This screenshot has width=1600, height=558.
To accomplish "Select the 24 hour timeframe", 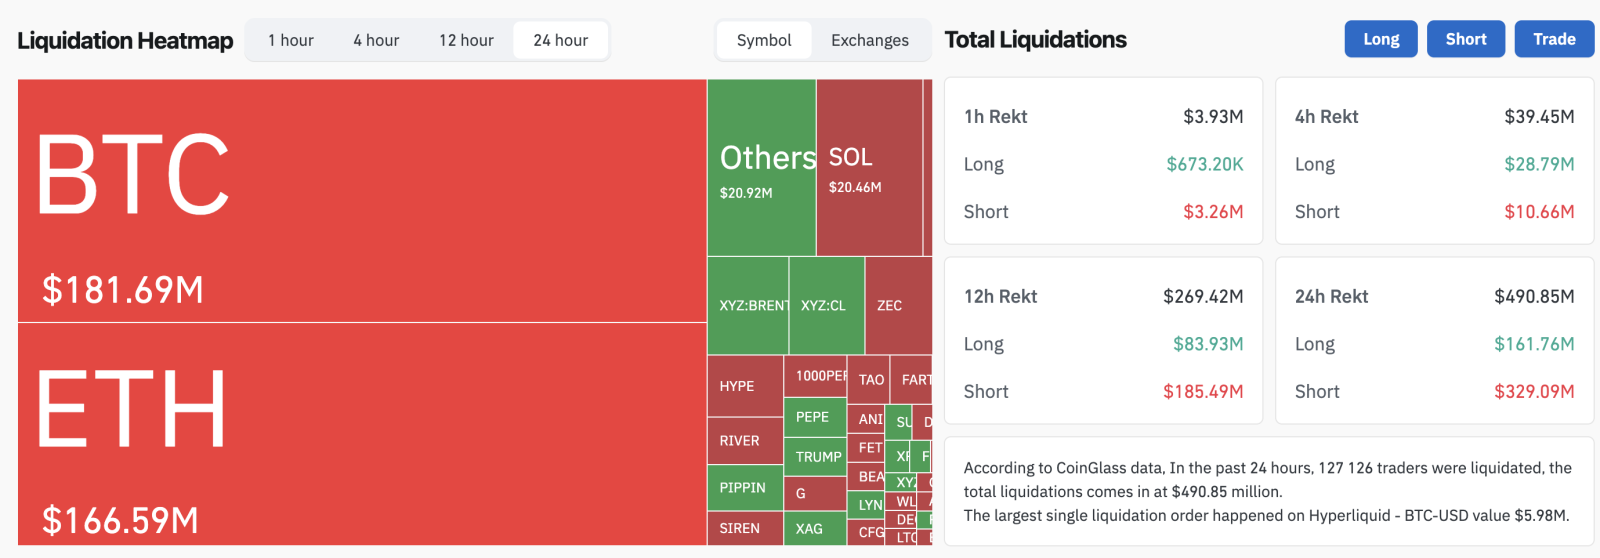I will point(560,40).
